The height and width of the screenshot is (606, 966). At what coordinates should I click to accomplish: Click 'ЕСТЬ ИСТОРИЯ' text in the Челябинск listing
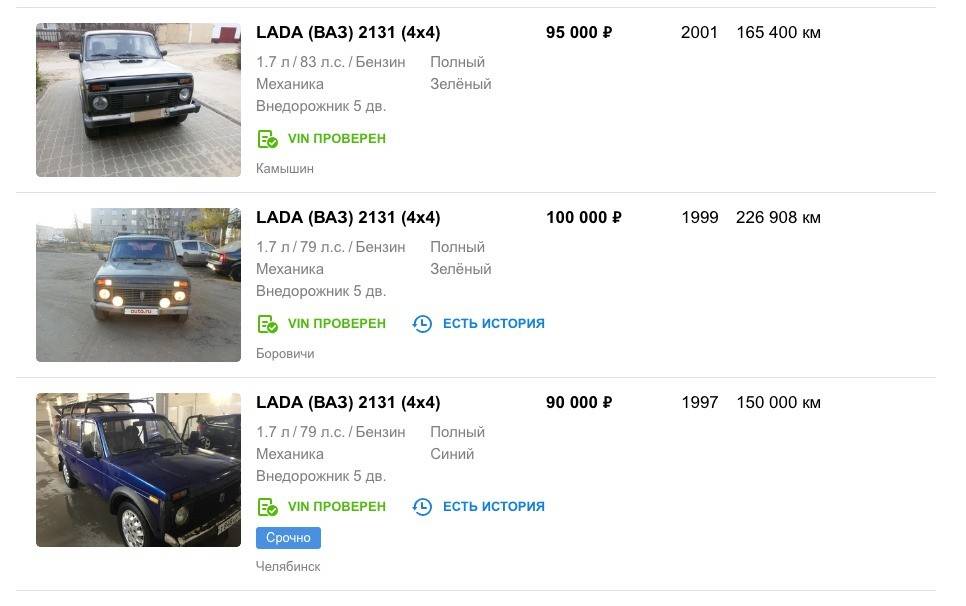[493, 507]
